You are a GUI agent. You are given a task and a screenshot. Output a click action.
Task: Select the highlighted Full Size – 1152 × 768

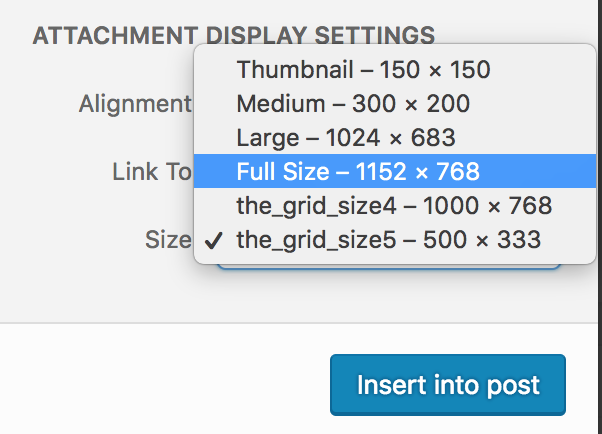click(x=358, y=172)
